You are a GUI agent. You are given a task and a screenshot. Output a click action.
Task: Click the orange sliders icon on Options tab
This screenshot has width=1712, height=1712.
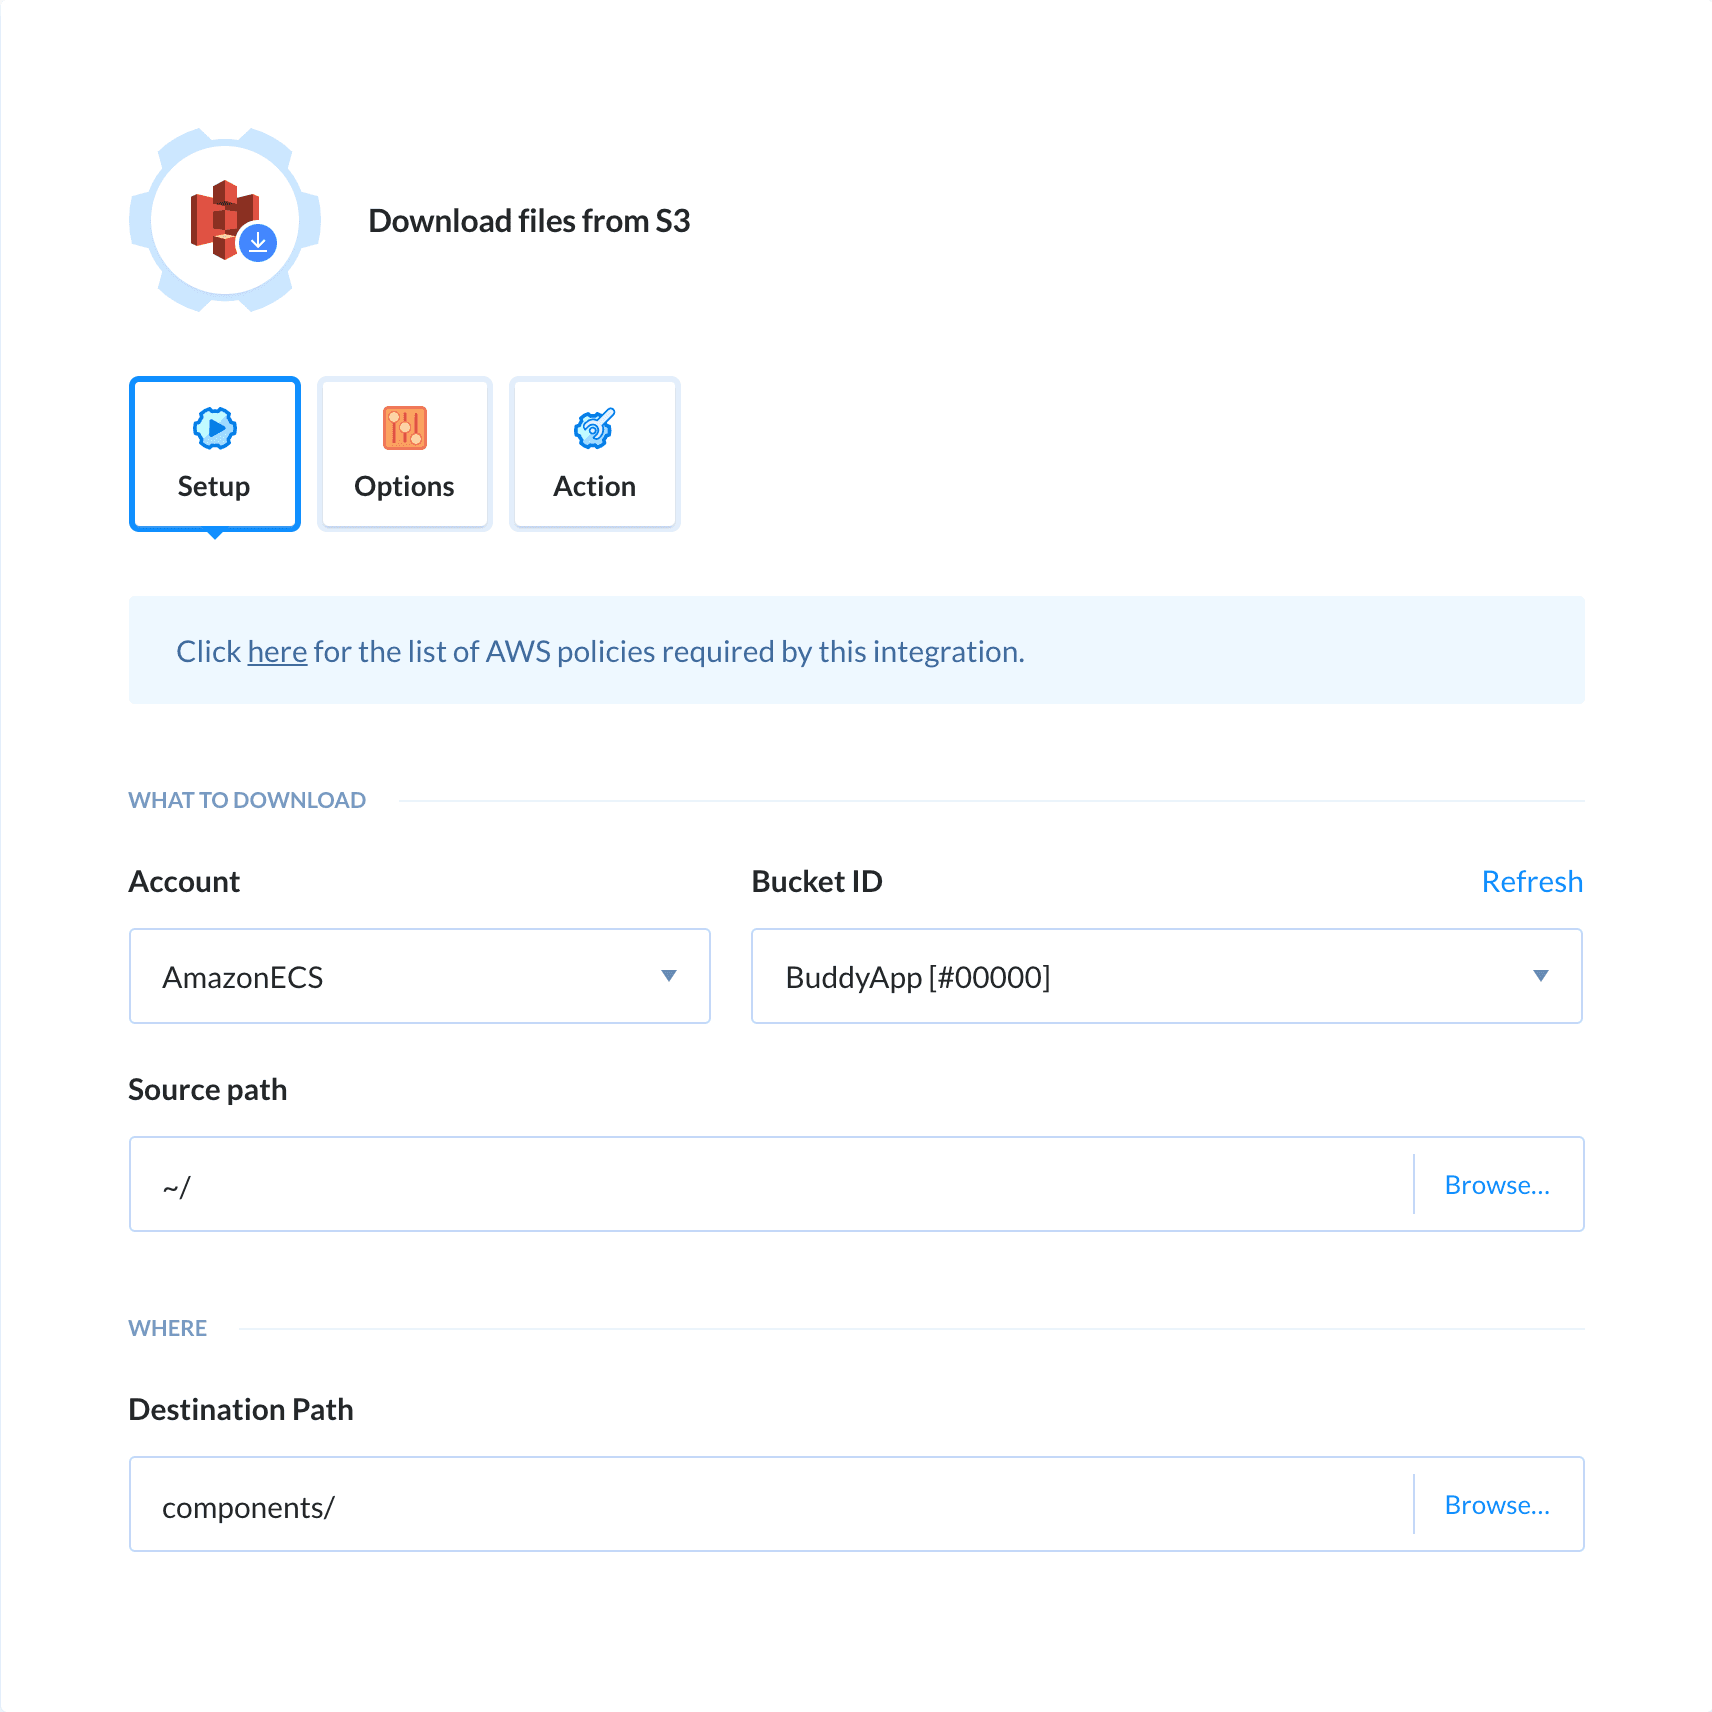[404, 428]
